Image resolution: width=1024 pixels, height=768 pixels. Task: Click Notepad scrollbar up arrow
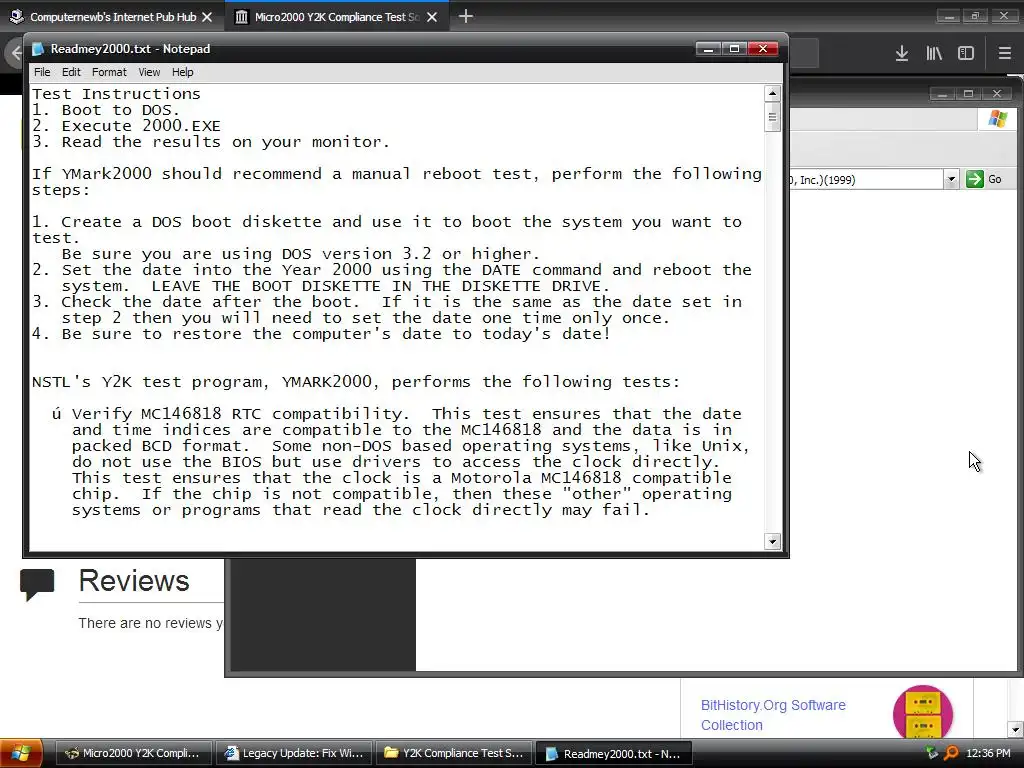coord(773,93)
